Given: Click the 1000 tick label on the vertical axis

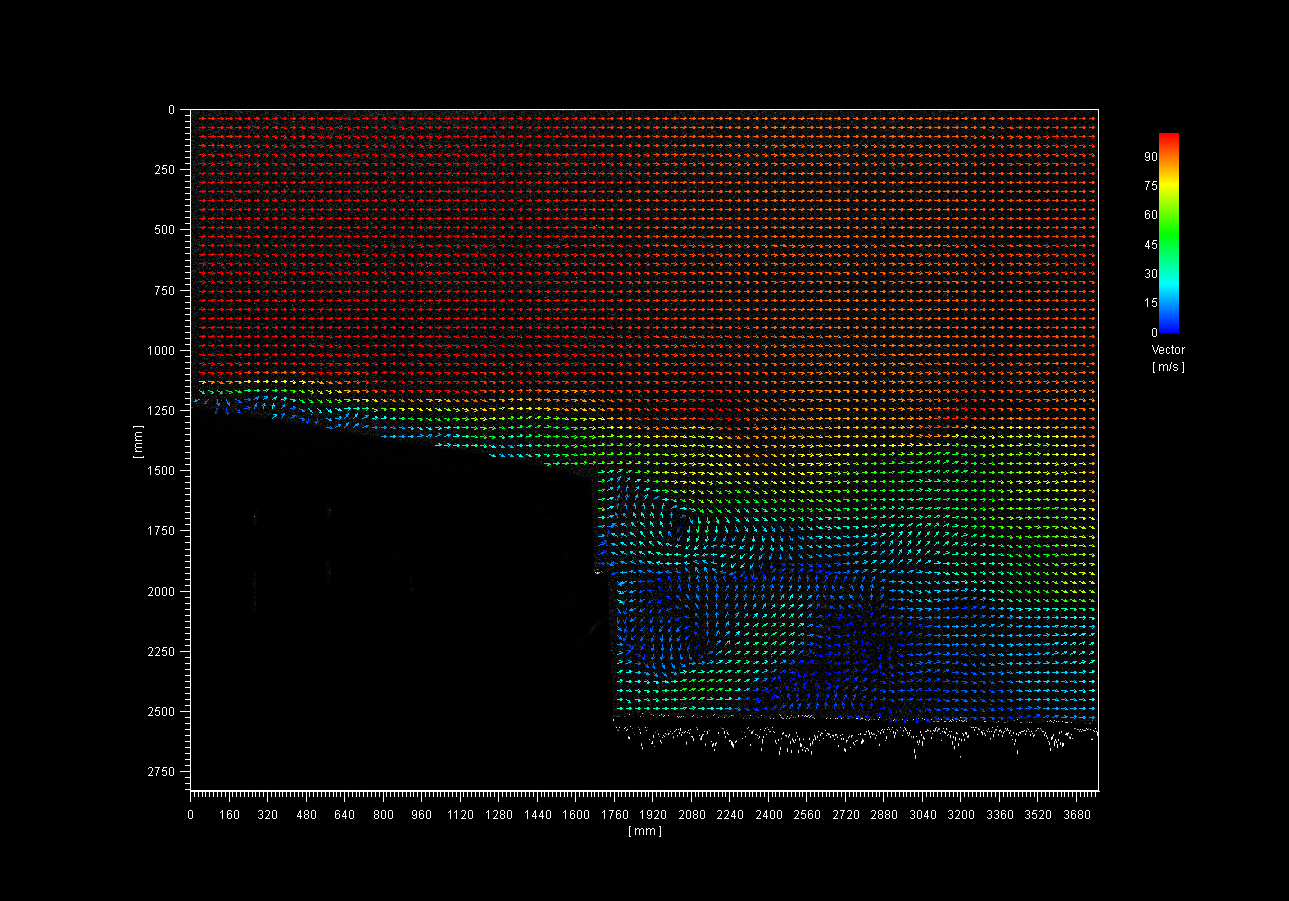Looking at the screenshot, I should tap(162, 350).
